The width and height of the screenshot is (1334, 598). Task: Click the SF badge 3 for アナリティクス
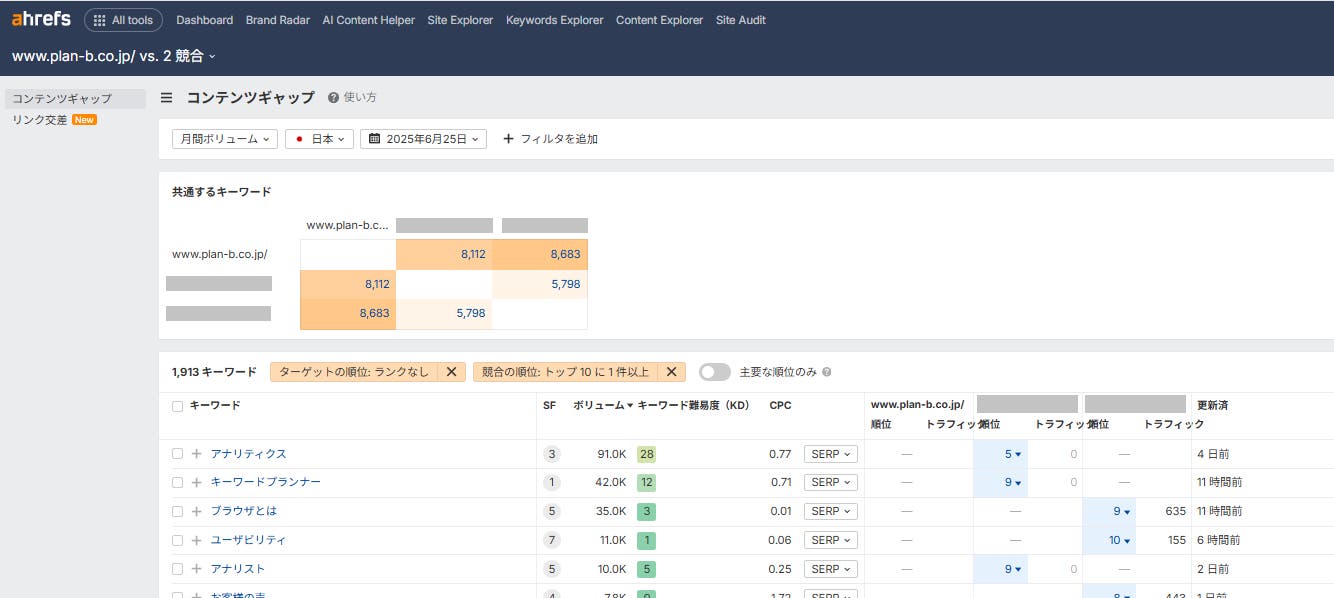pyautogui.click(x=550, y=454)
